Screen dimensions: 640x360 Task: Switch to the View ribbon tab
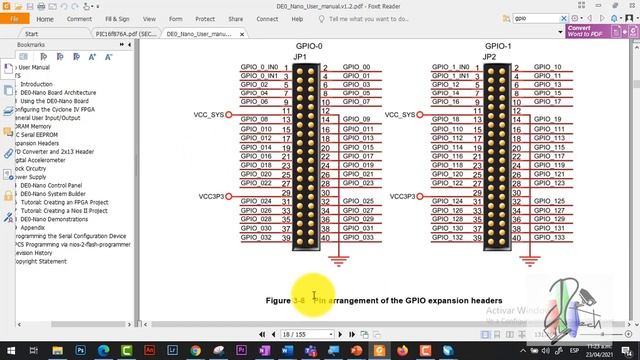point(149,19)
